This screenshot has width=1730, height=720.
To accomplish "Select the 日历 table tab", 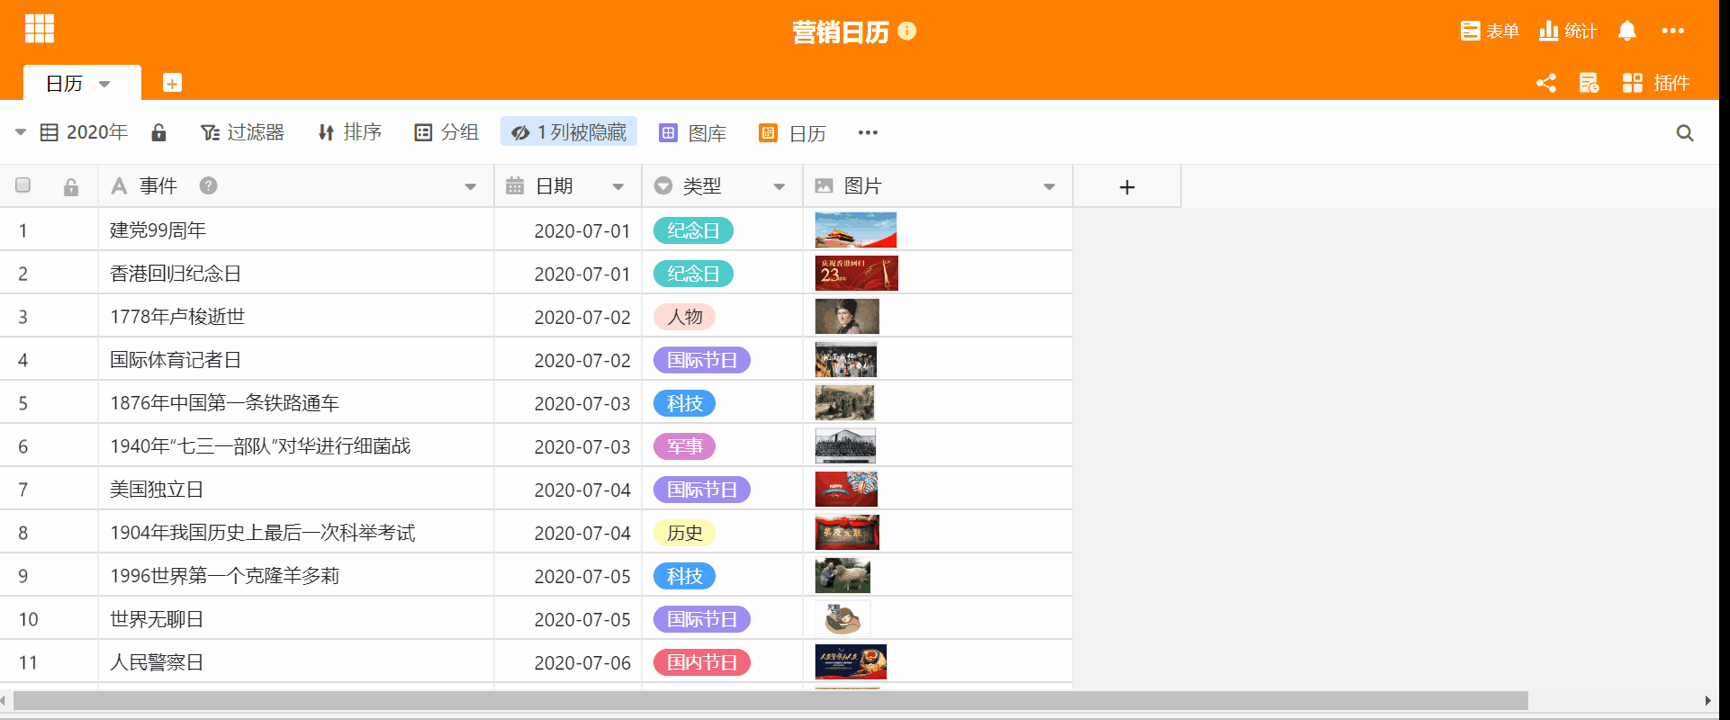I will tap(65, 83).
